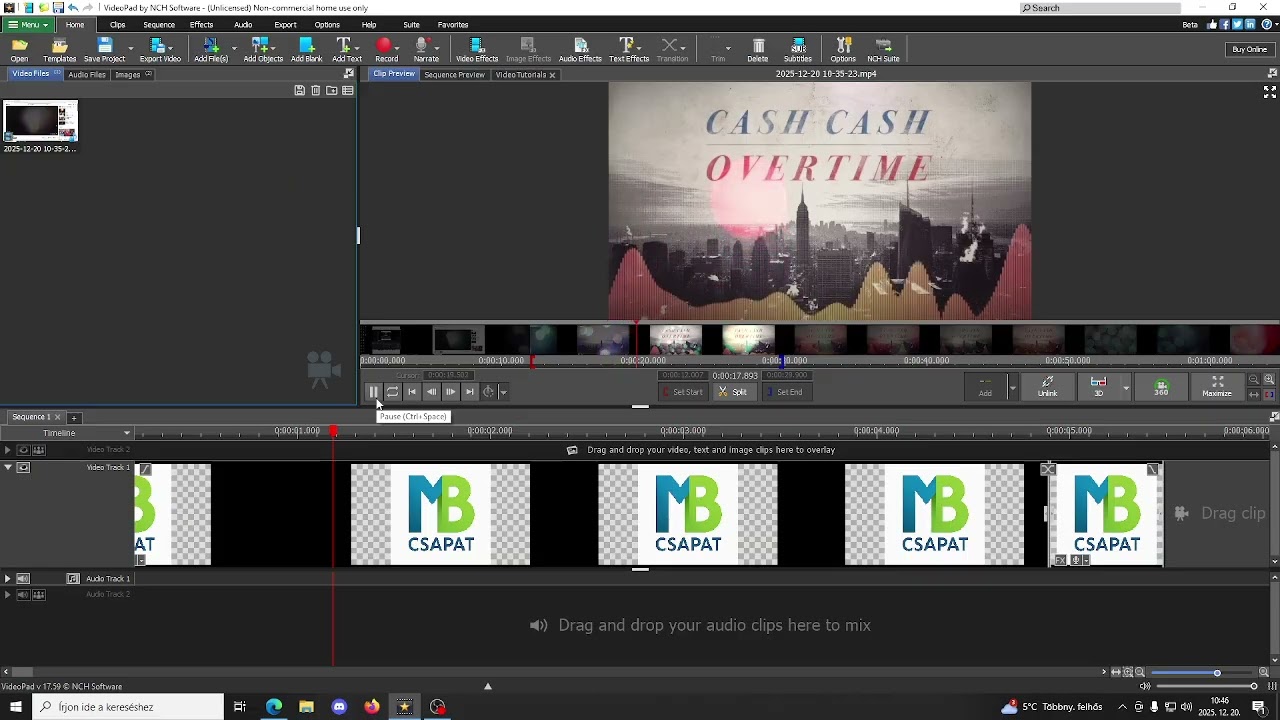Click the Buy Online button
The width and height of the screenshot is (1280, 720).
click(x=1249, y=49)
